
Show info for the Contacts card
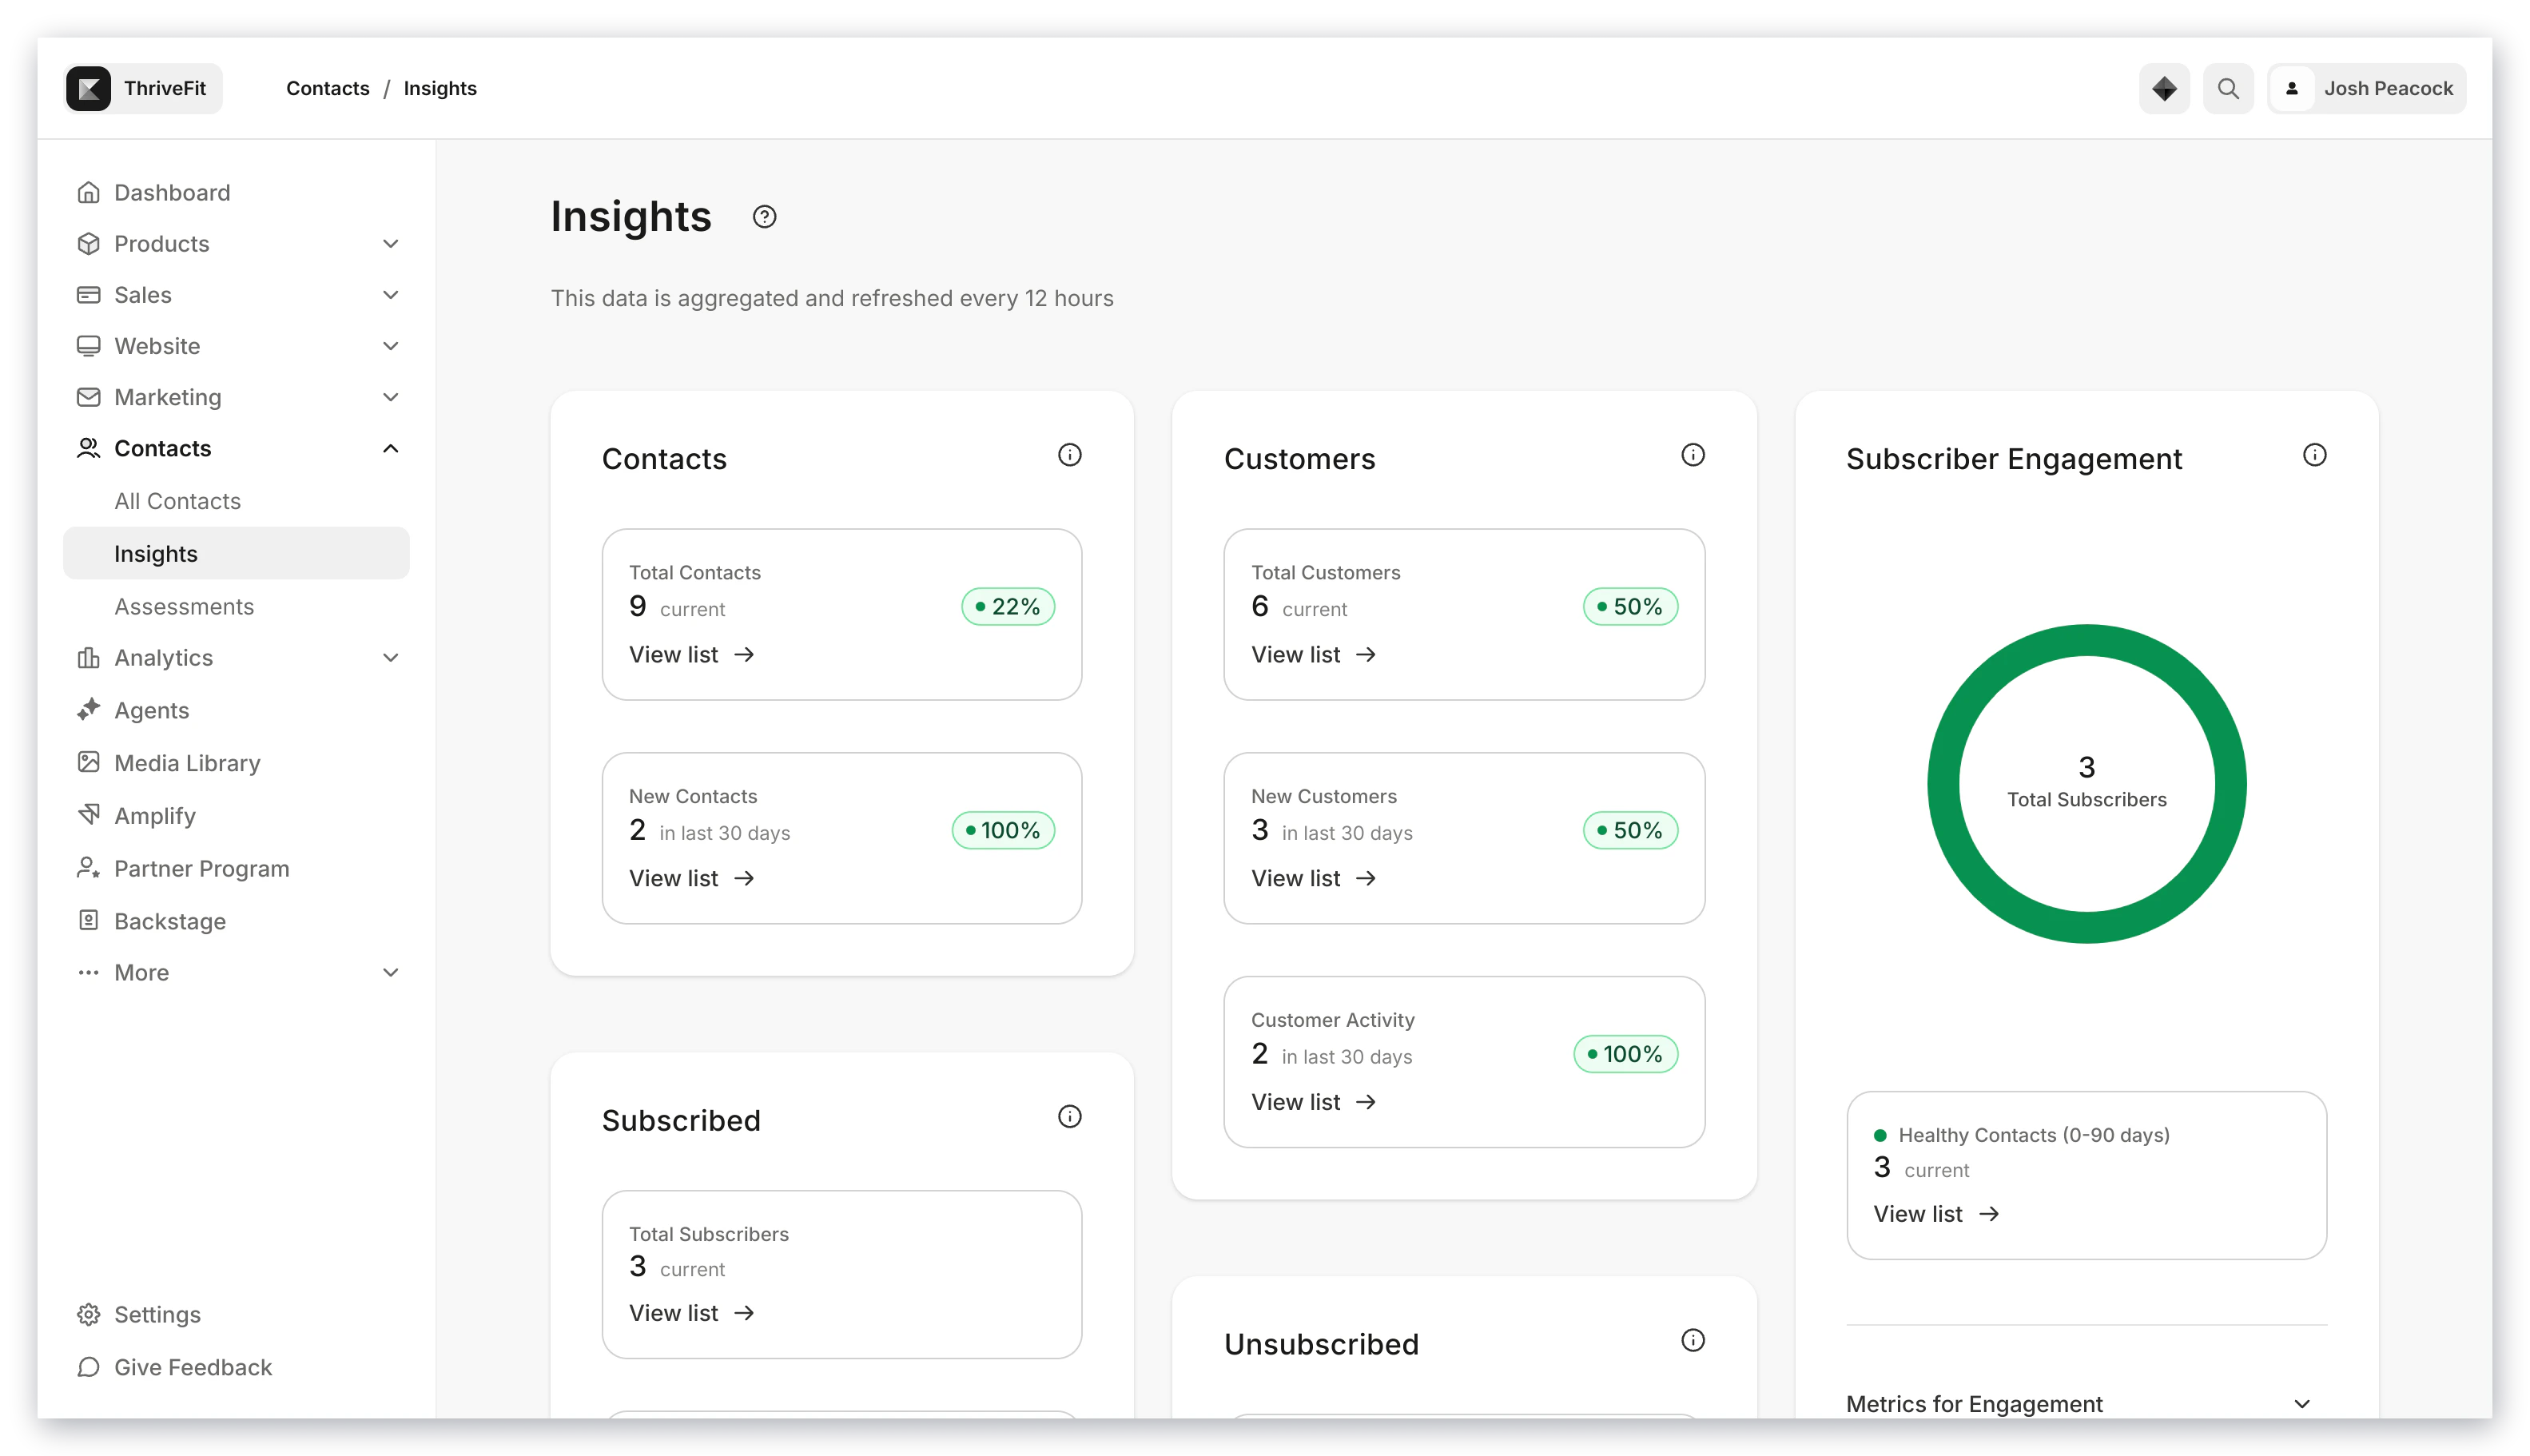coord(1069,455)
